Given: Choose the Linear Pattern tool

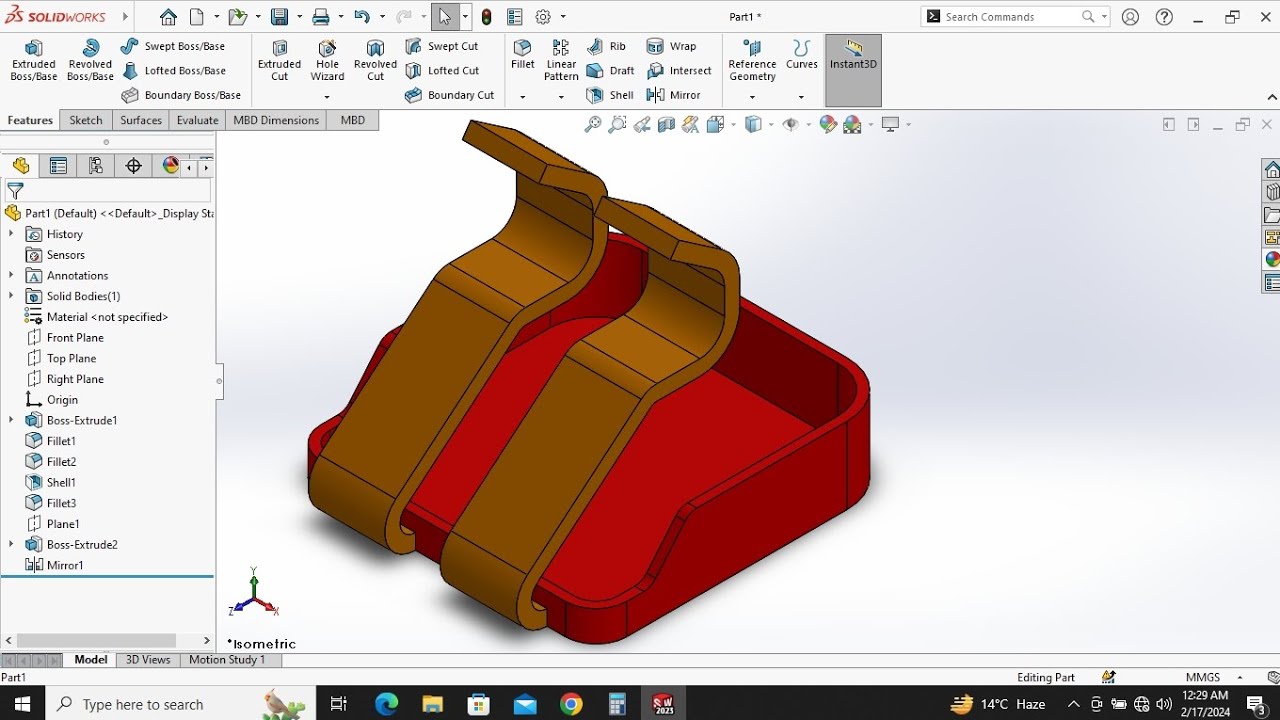Looking at the screenshot, I should [561, 61].
